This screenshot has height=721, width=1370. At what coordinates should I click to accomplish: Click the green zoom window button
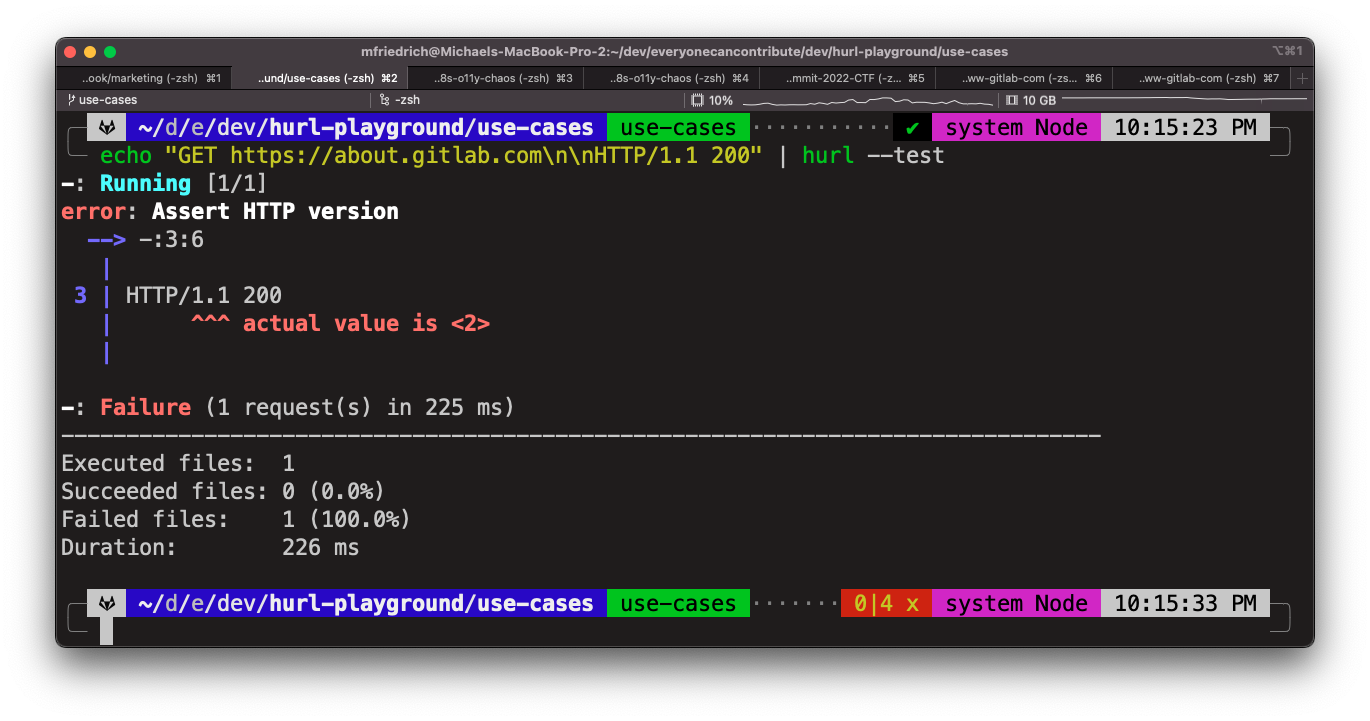coord(110,52)
